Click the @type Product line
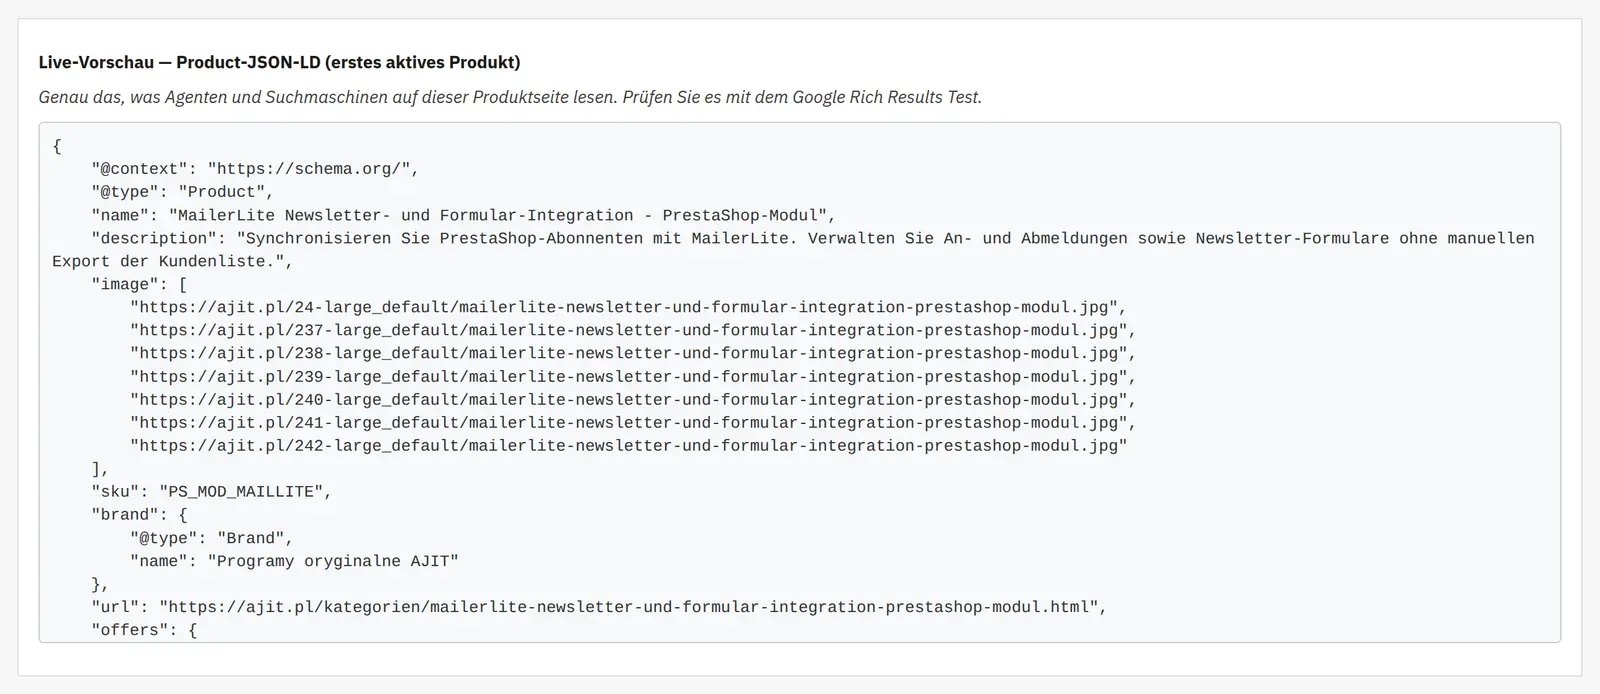 point(182,192)
